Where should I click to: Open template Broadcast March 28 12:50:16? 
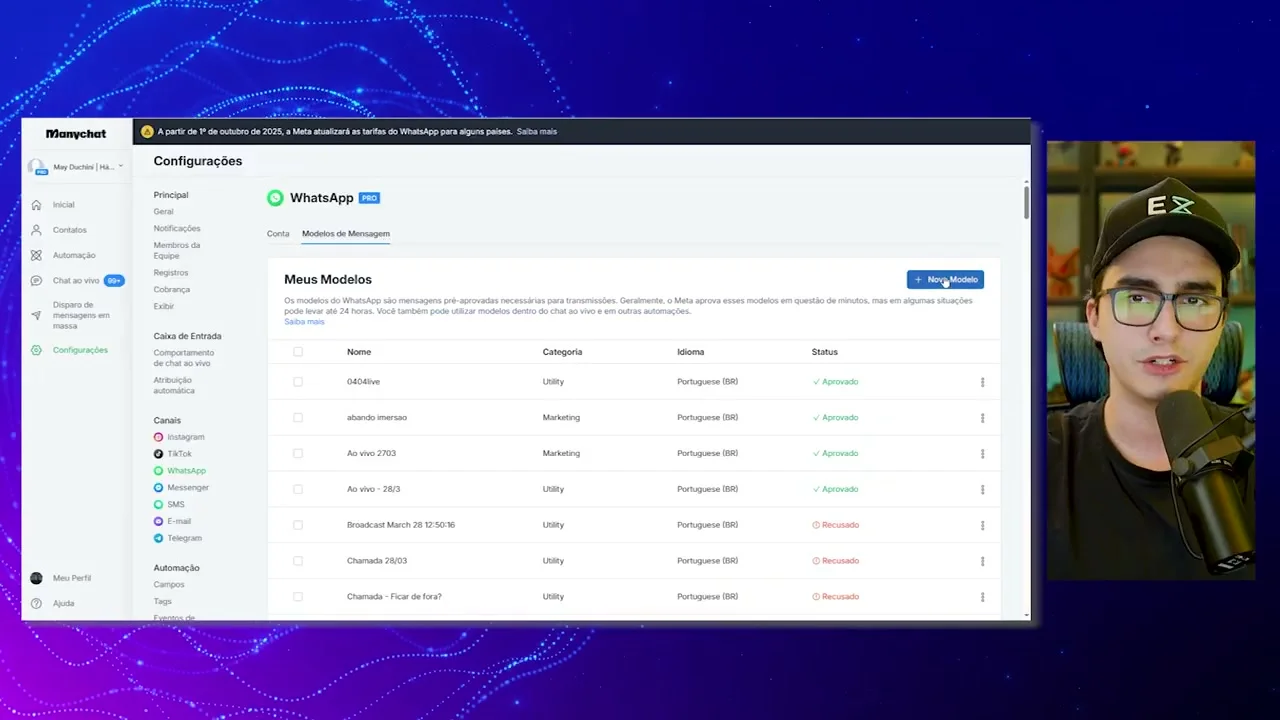[401, 525]
